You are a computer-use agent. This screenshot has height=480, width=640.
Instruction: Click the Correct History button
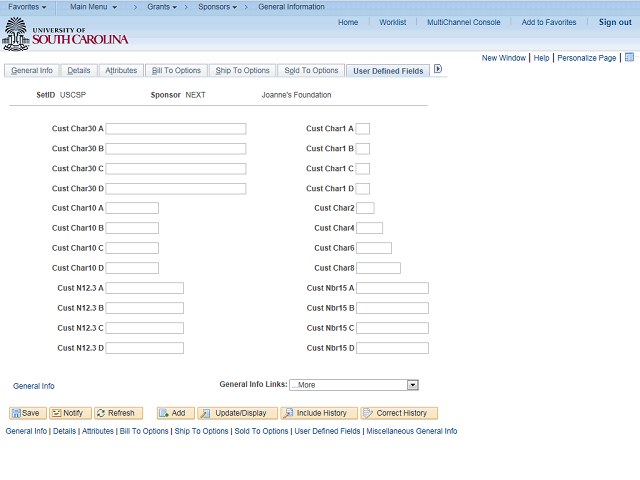click(399, 413)
